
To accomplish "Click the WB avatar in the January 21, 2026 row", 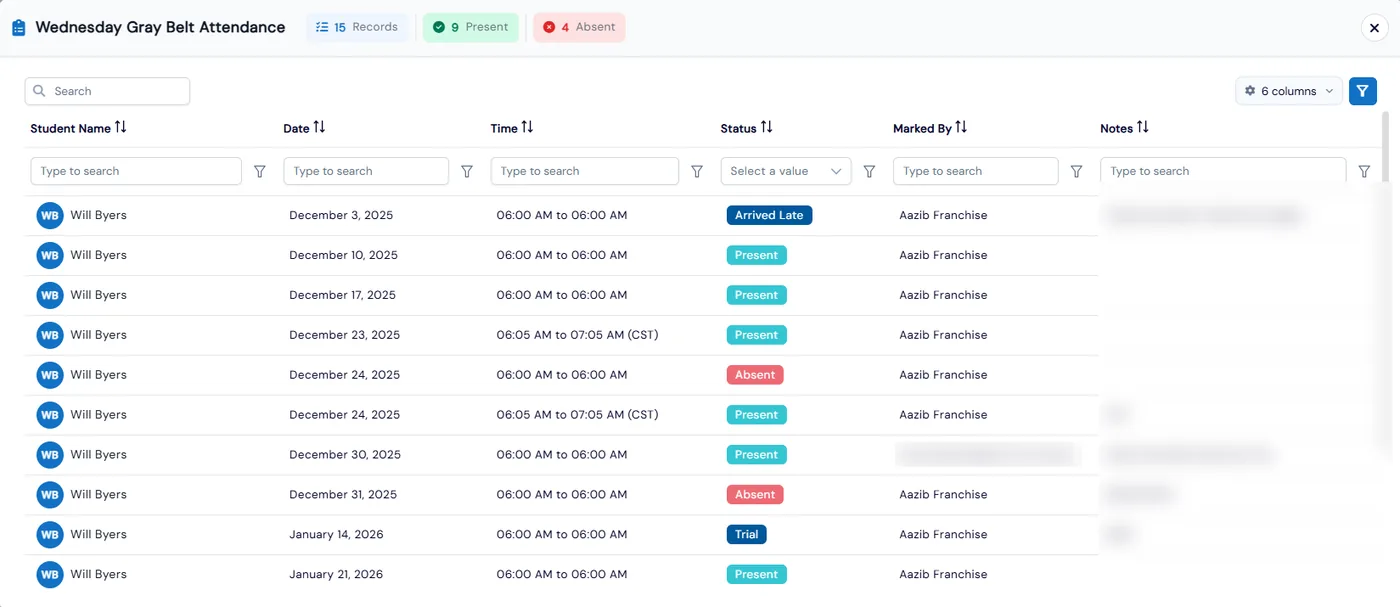I will (50, 575).
